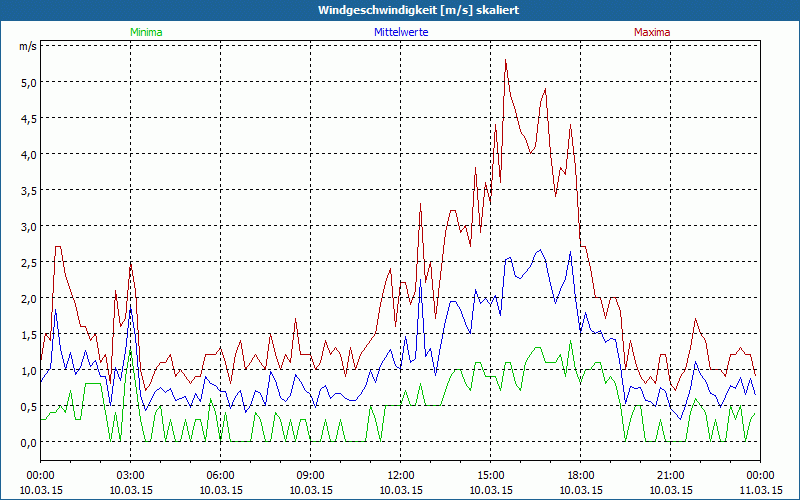Click the 5,0 y-axis value
Screen dimensions: 800x500
point(28,83)
